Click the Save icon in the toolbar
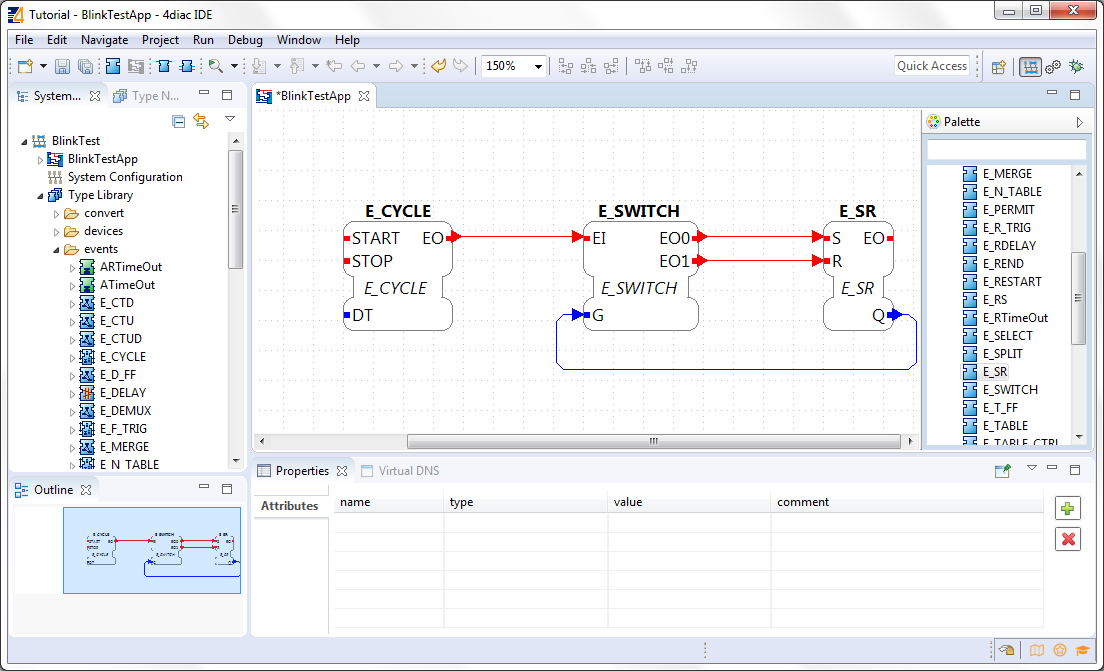The width and height of the screenshot is (1104, 671). click(62, 67)
